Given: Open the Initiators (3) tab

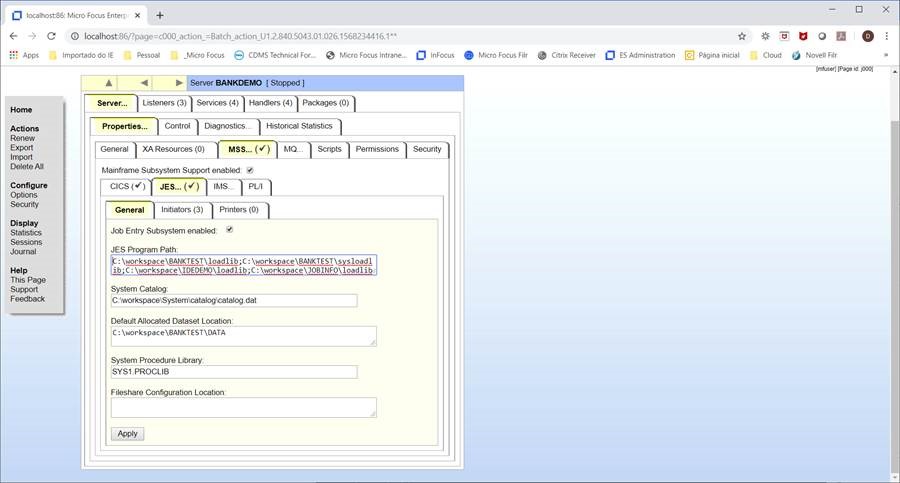Looking at the screenshot, I should pyautogui.click(x=182, y=210).
